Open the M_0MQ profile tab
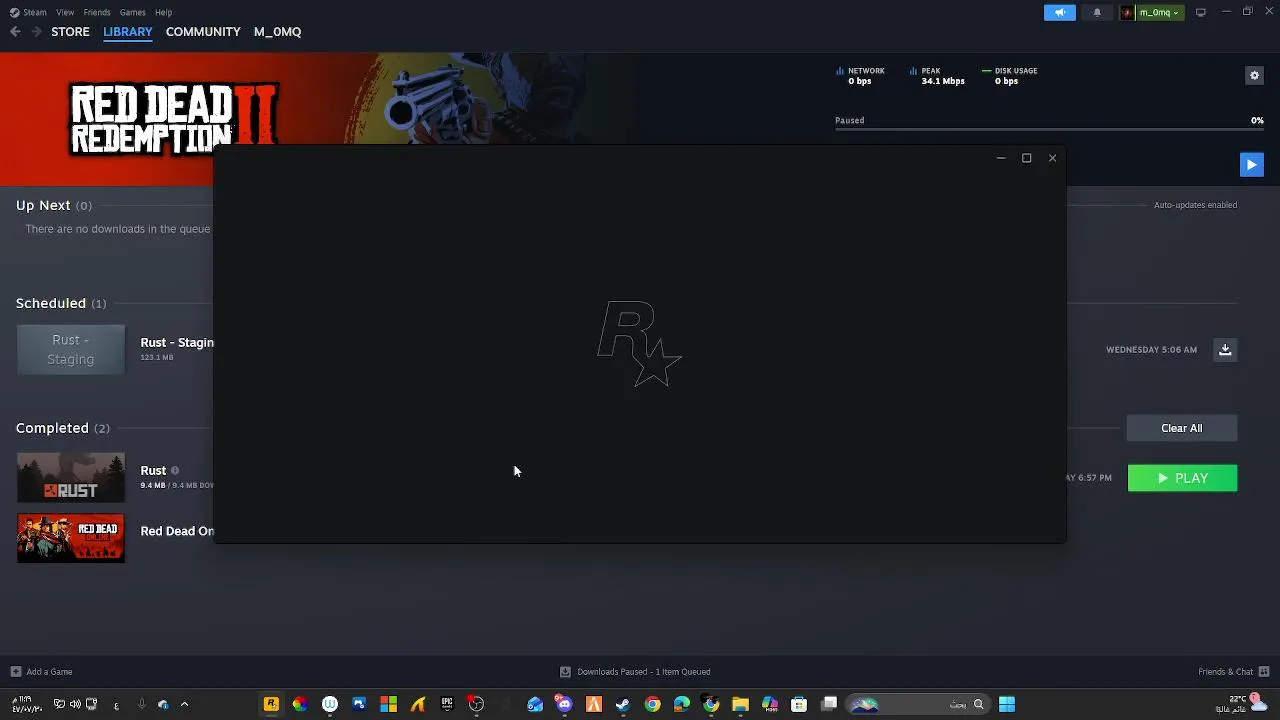The image size is (1280, 720). pos(277,32)
